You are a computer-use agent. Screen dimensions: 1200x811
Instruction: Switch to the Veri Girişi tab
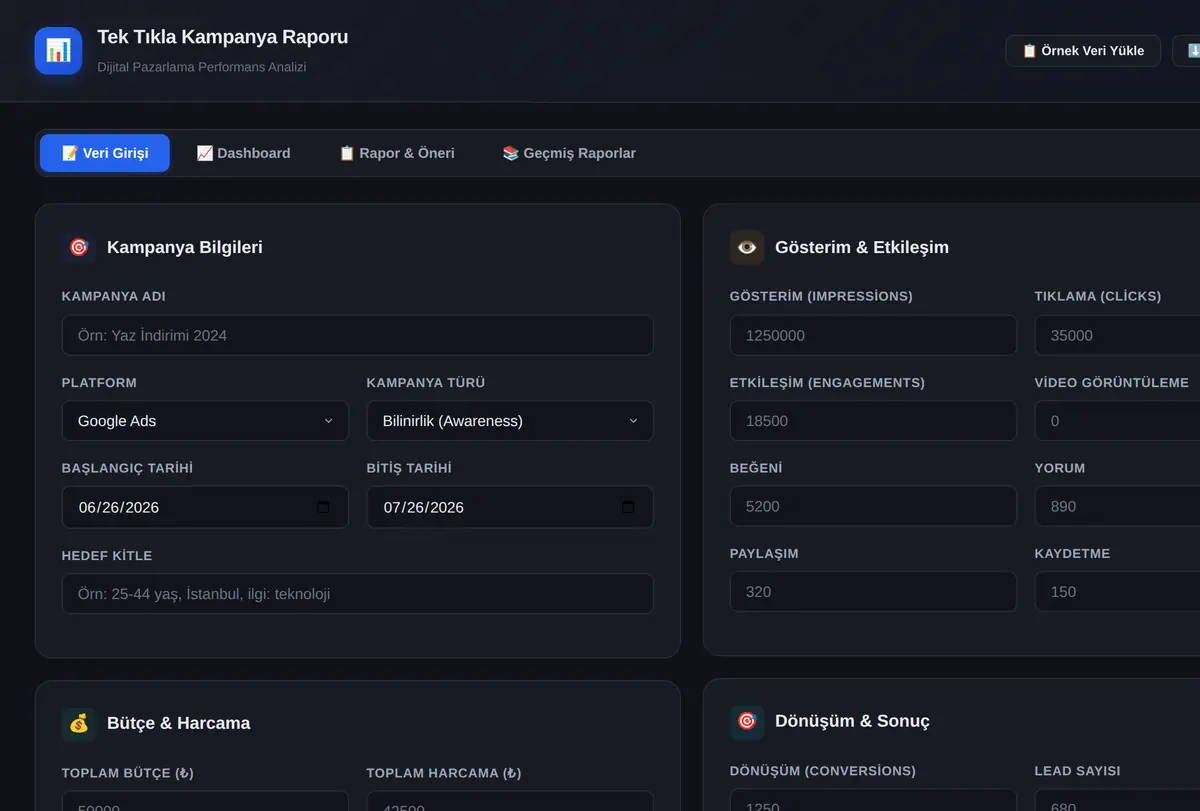click(105, 153)
